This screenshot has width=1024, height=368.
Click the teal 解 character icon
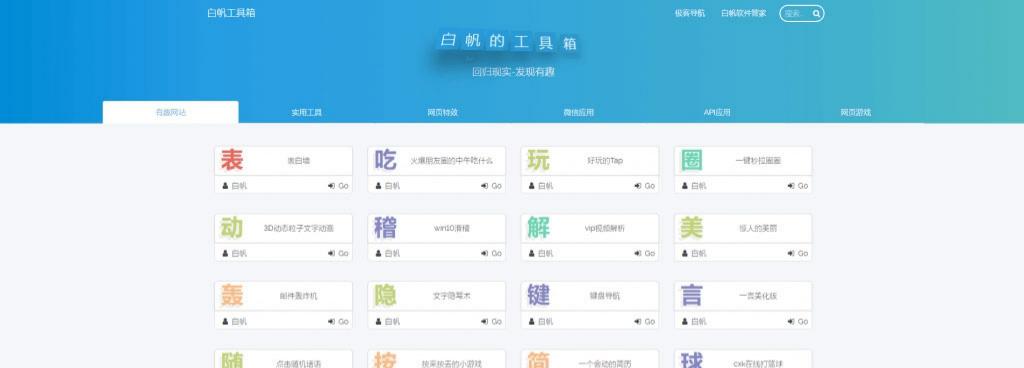coord(539,228)
